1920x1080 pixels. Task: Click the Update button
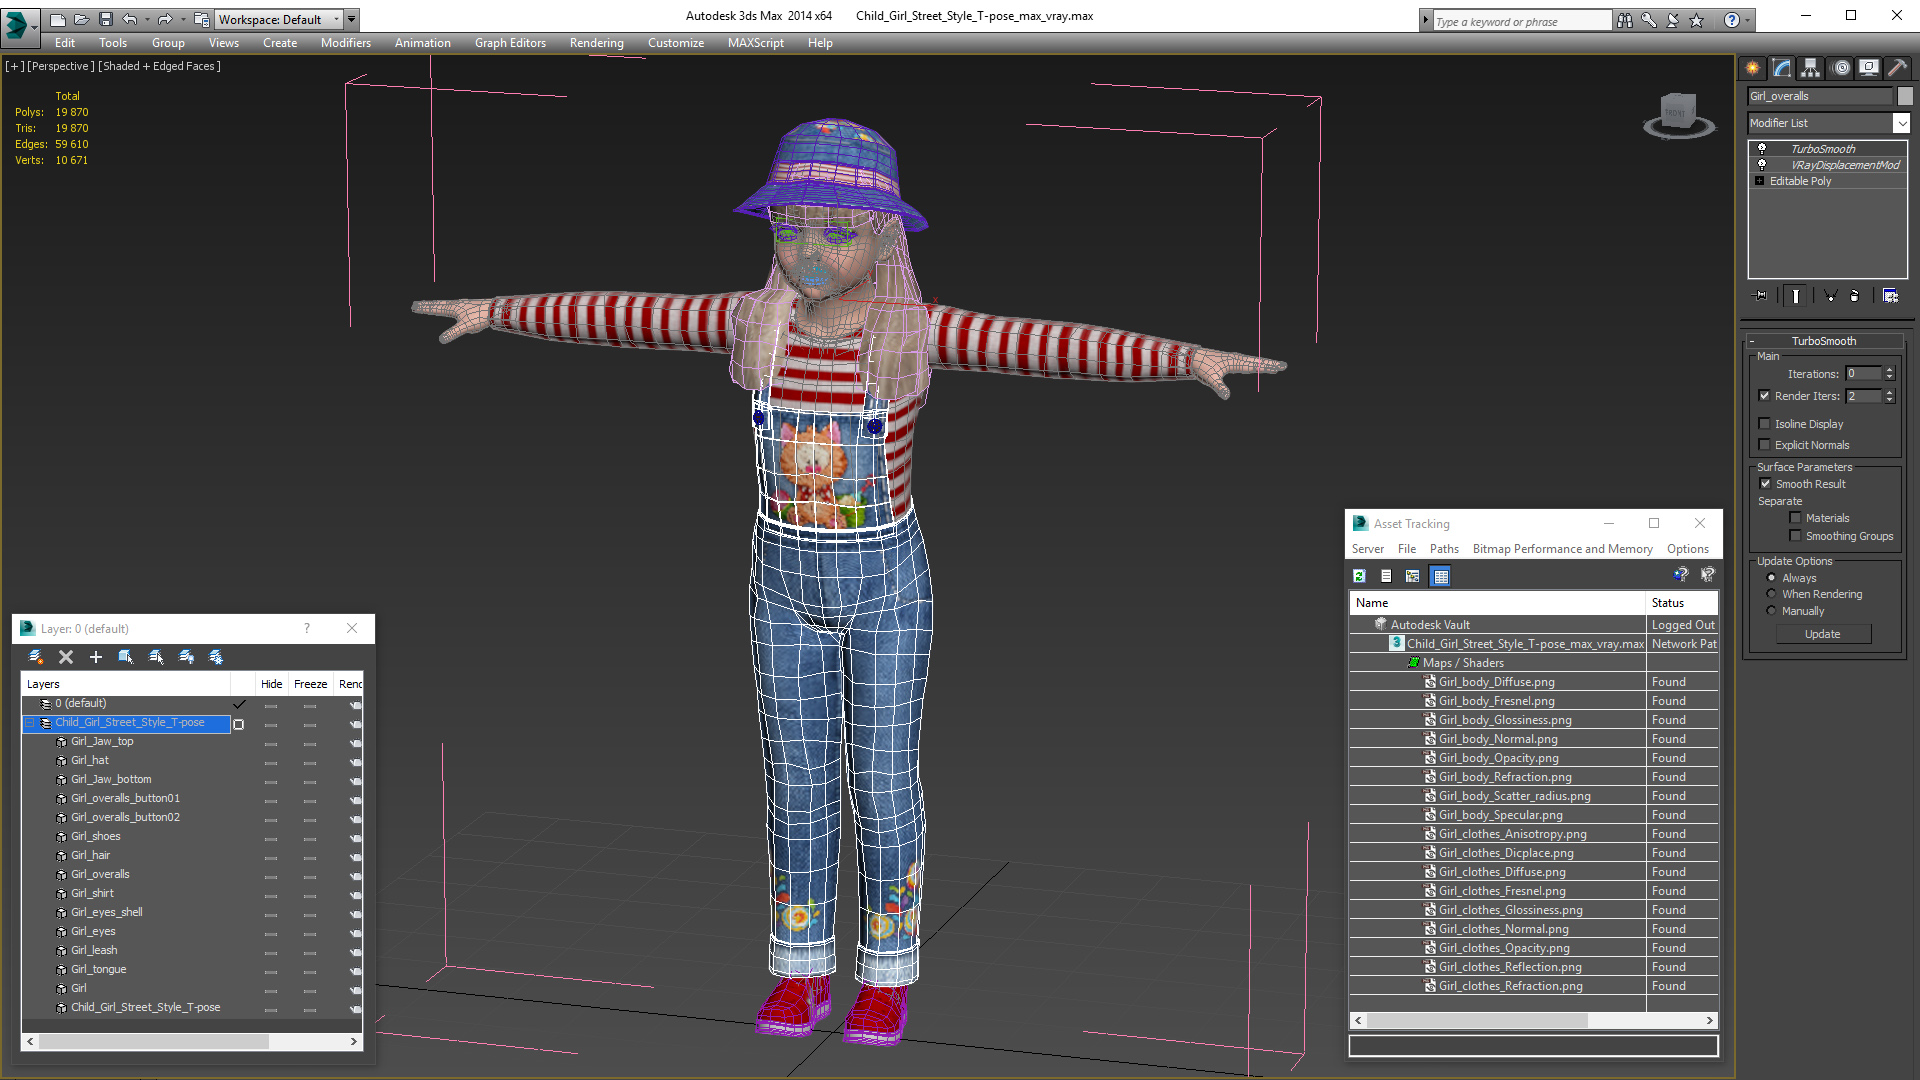(1823, 634)
